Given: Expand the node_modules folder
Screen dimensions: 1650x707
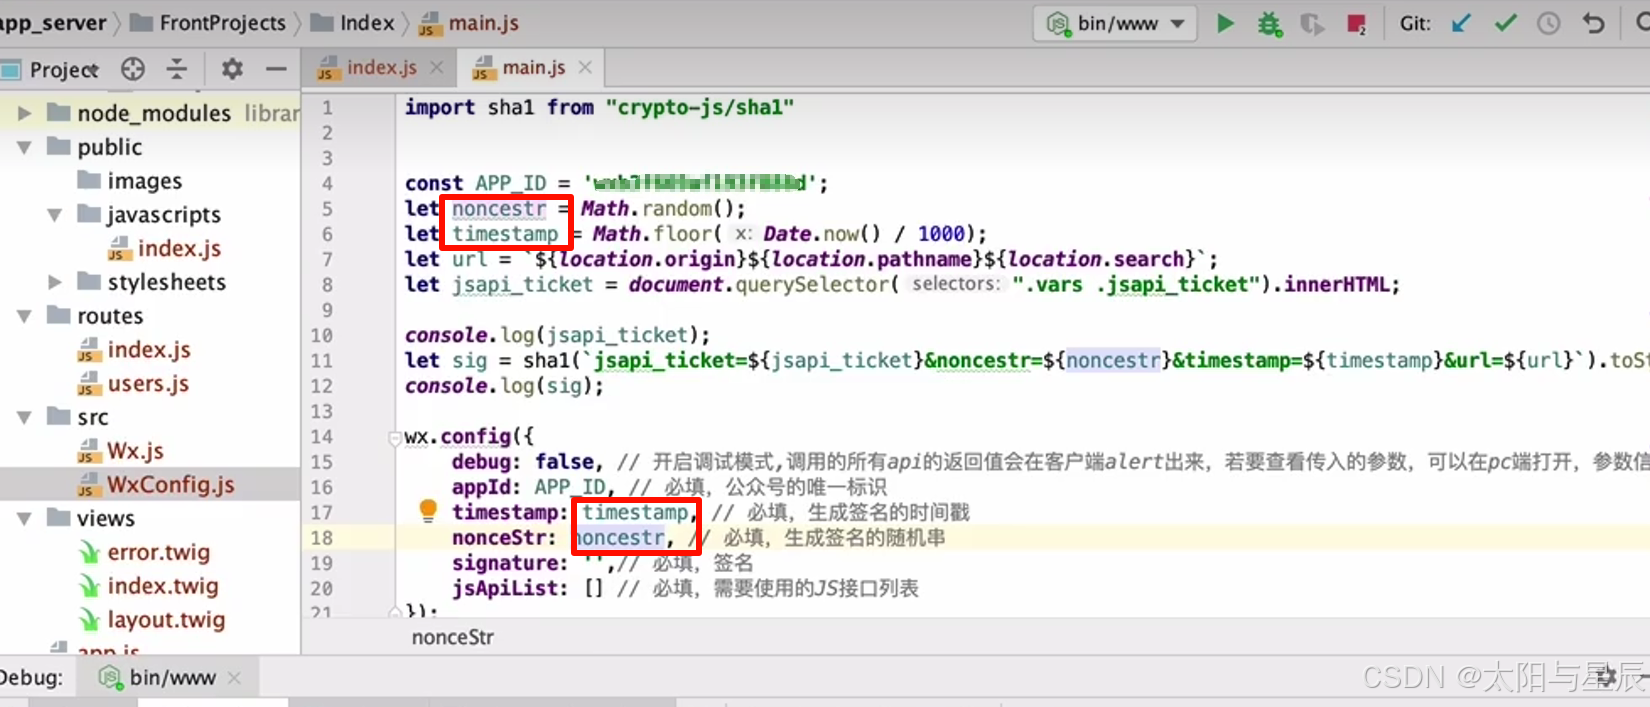Looking at the screenshot, I should (x=24, y=113).
